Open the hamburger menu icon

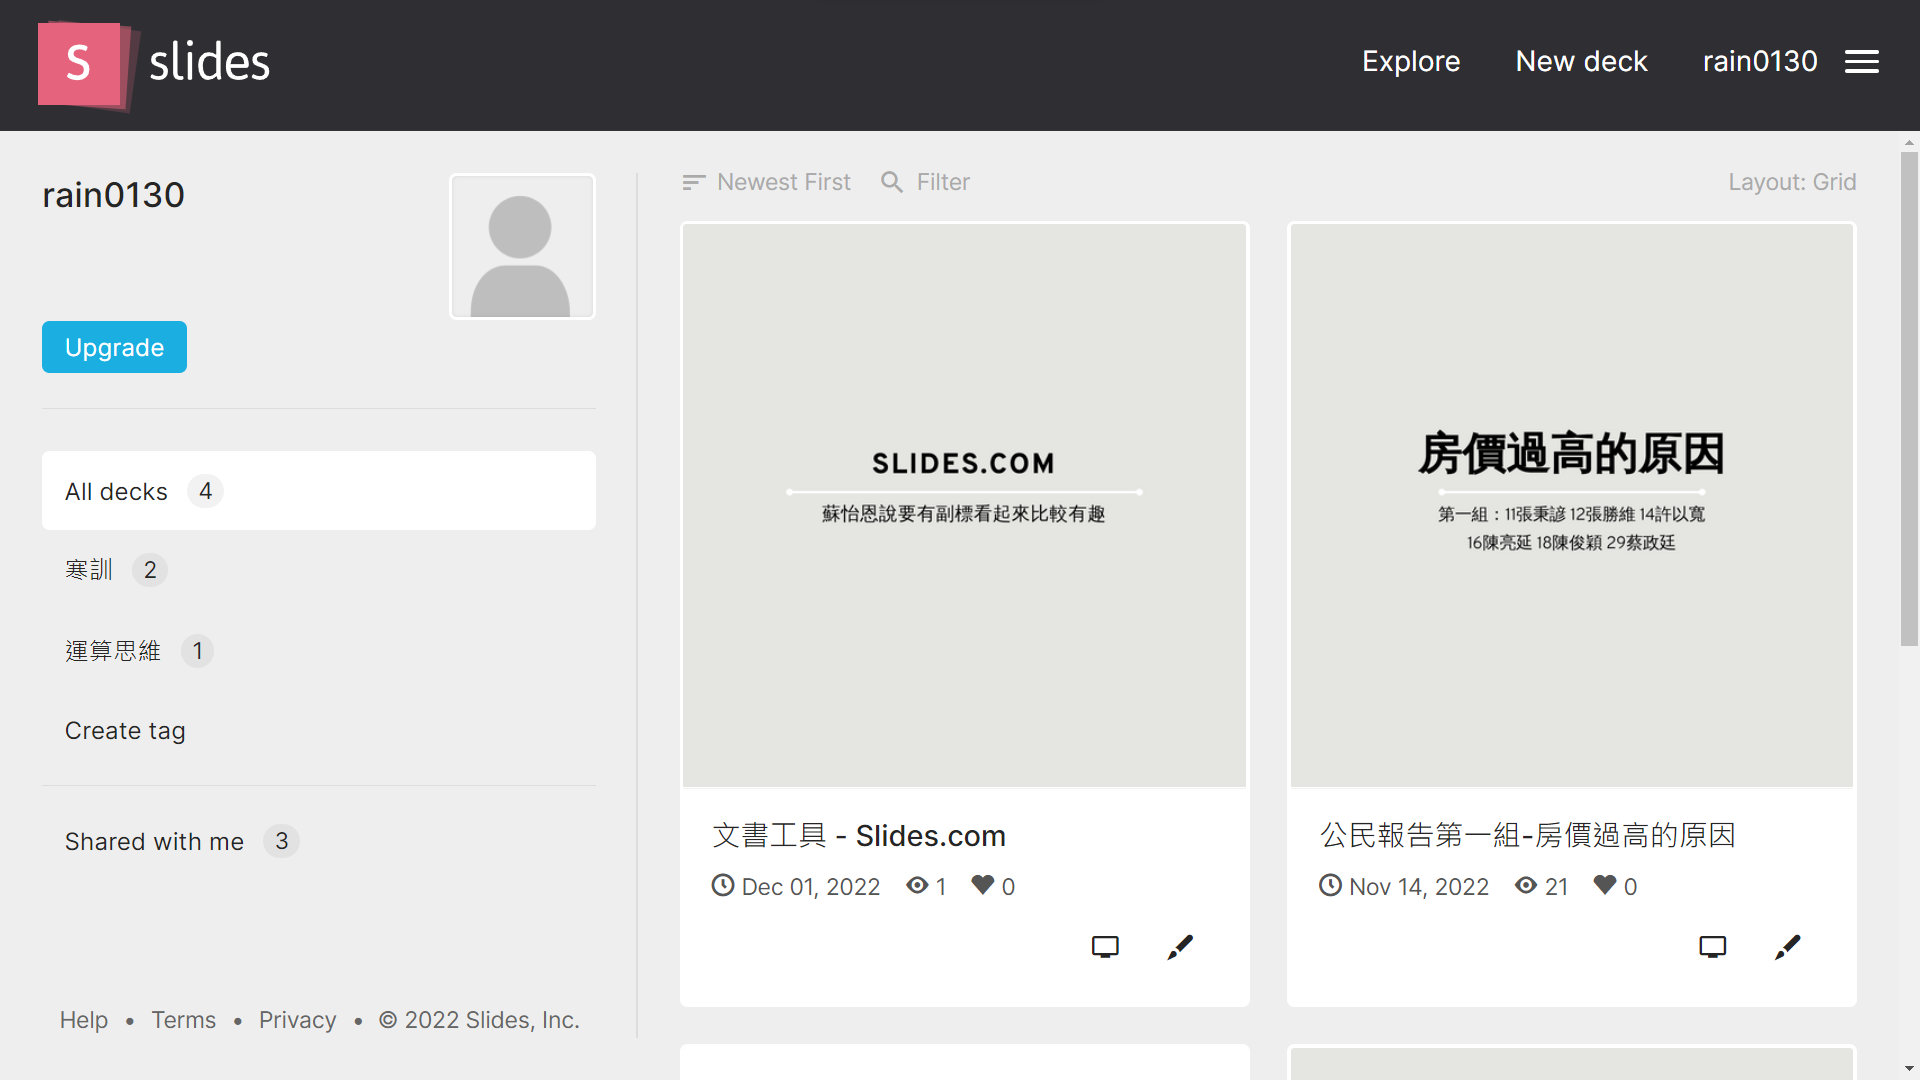pyautogui.click(x=1861, y=62)
